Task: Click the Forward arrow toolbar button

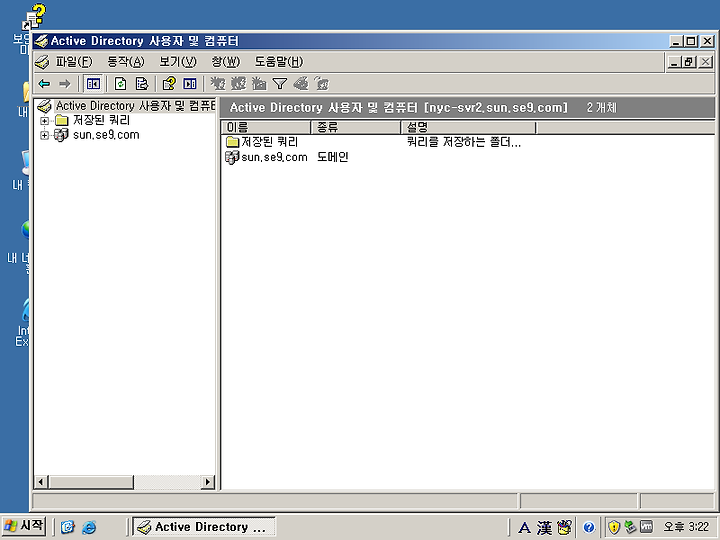Action: tap(65, 84)
